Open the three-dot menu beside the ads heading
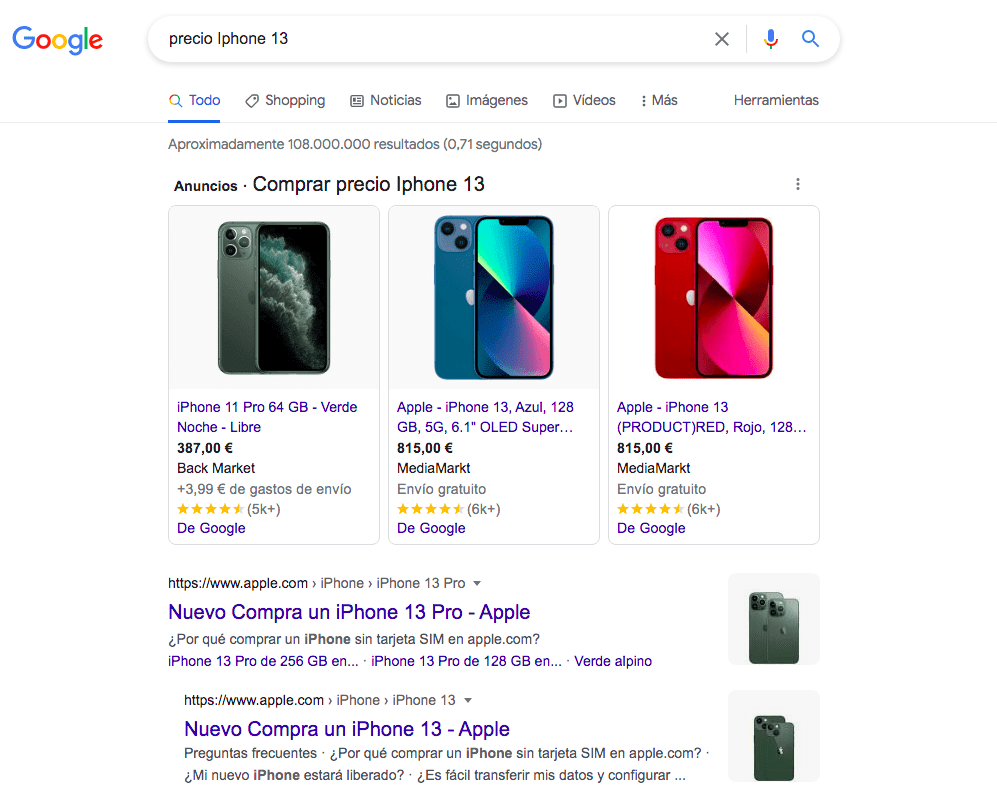997x803 pixels. pyautogui.click(x=798, y=184)
